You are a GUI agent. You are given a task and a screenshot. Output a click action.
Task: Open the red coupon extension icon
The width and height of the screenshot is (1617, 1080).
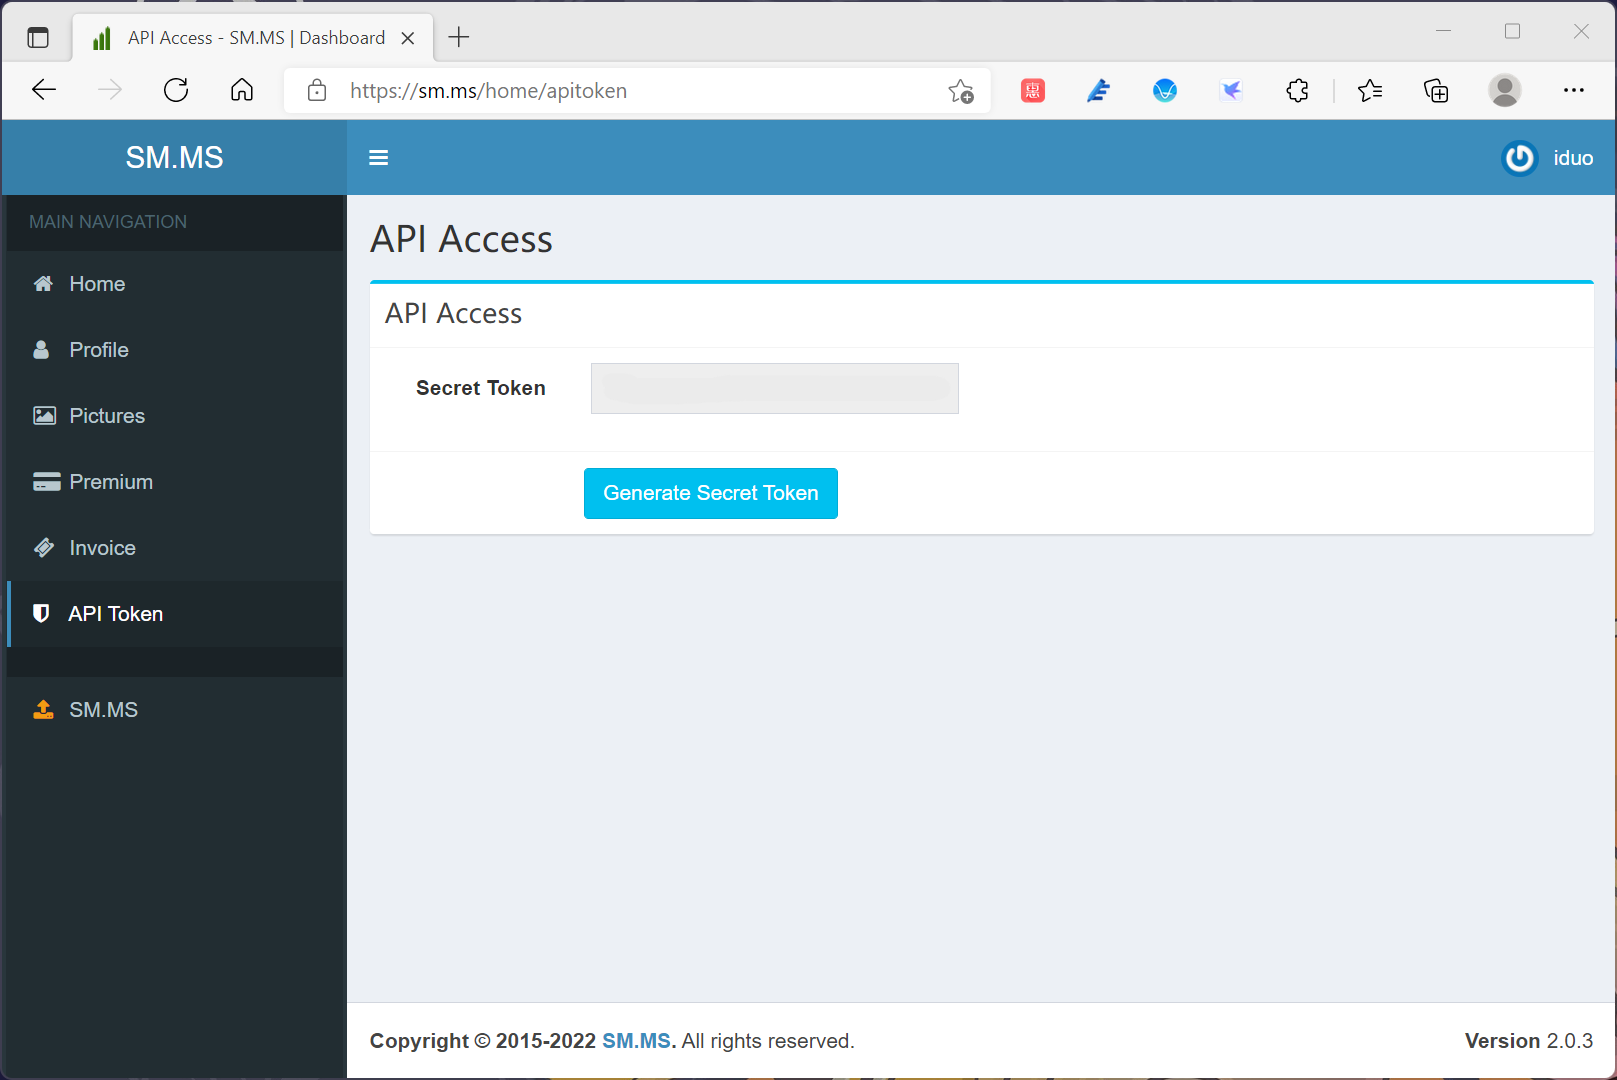tap(1033, 91)
